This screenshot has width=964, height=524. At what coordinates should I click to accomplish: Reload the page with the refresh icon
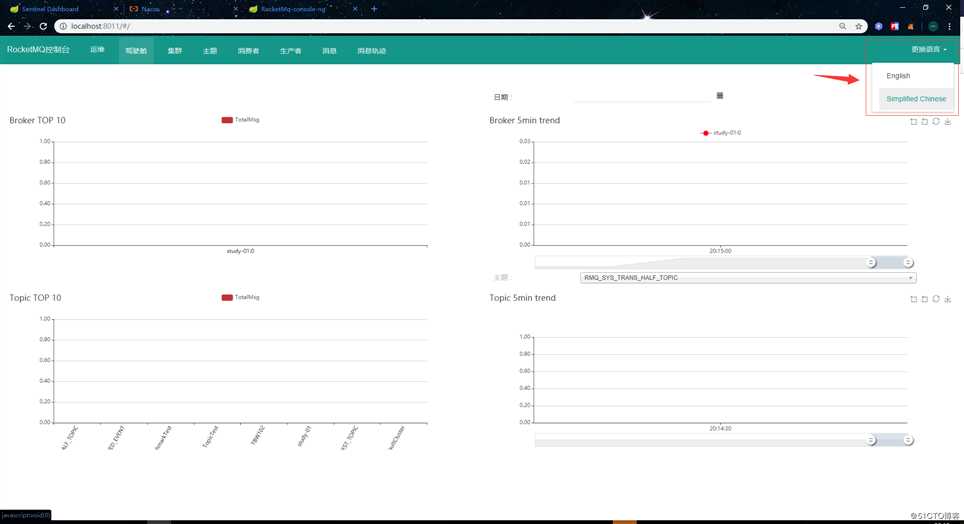(43, 26)
